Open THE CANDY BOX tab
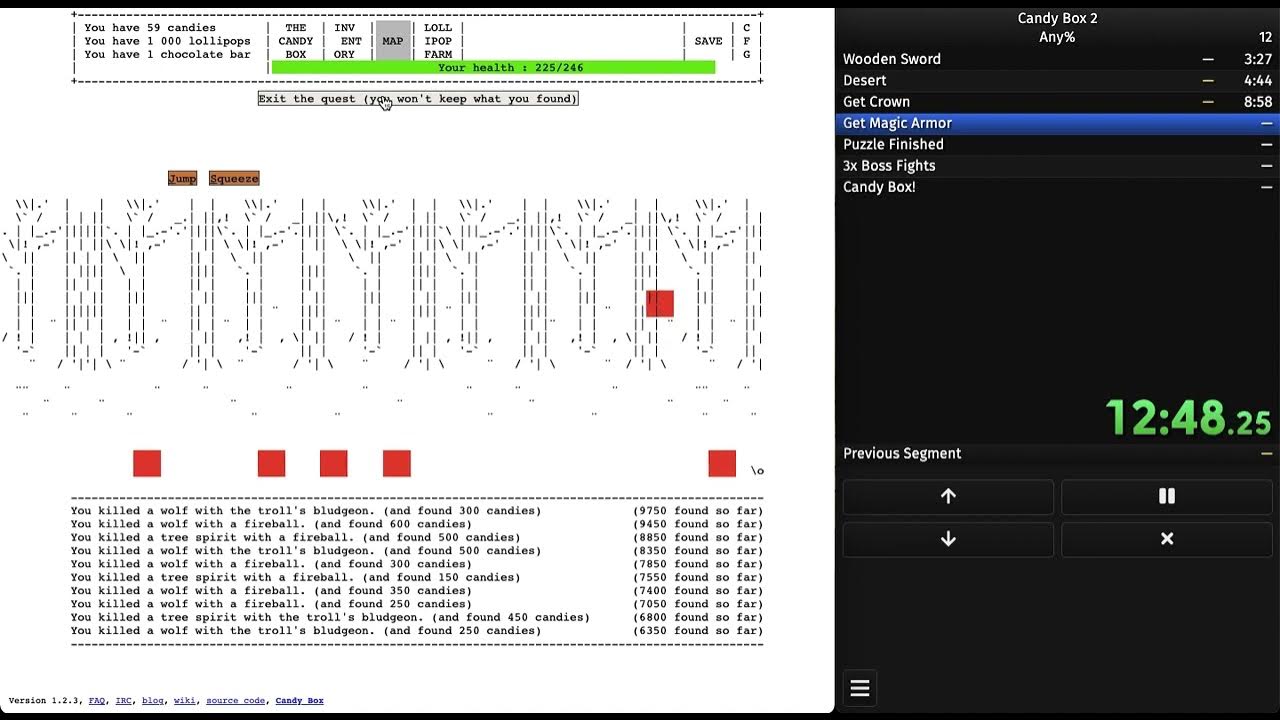This screenshot has height=720, width=1280. pyautogui.click(x=296, y=41)
